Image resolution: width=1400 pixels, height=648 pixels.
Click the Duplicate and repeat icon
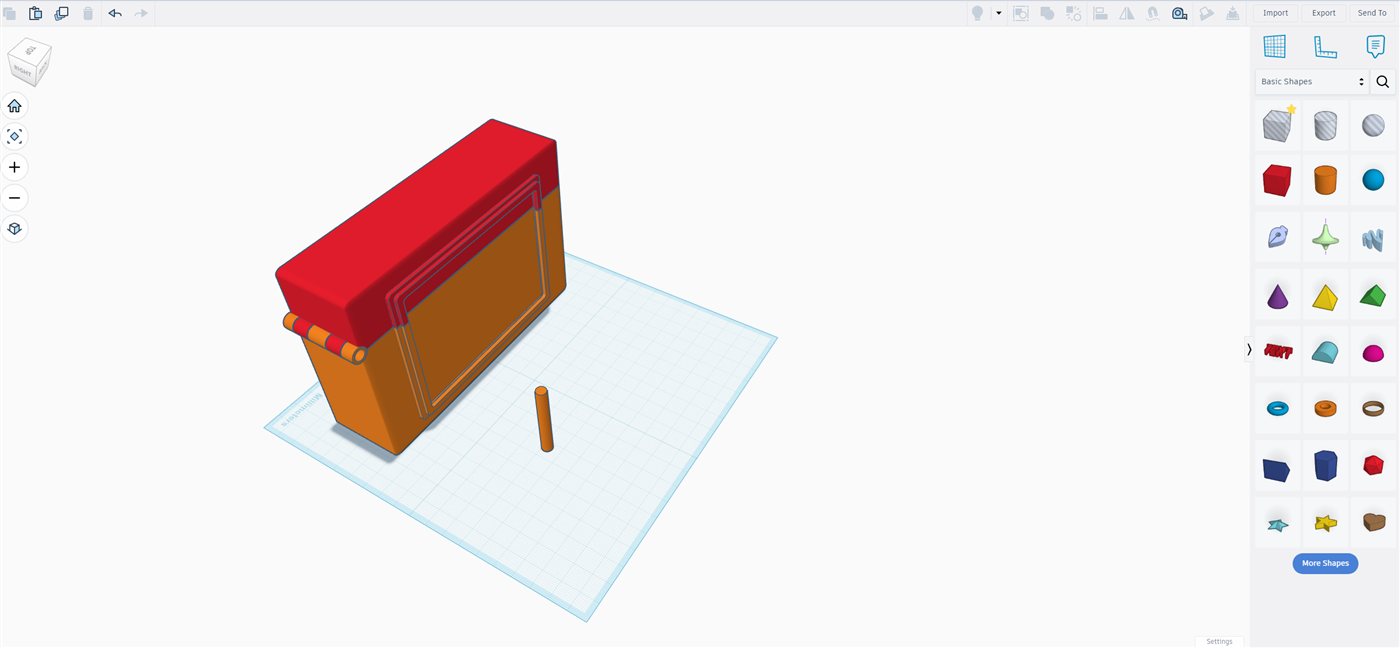click(61, 13)
